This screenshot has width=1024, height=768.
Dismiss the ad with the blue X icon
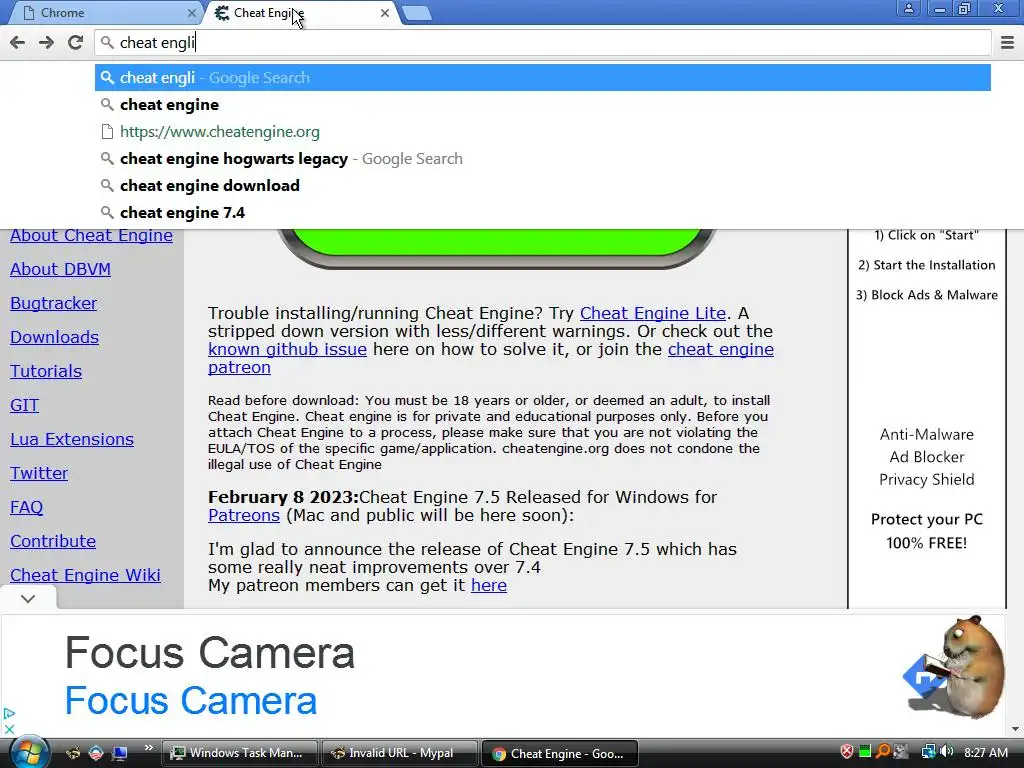coord(9,729)
